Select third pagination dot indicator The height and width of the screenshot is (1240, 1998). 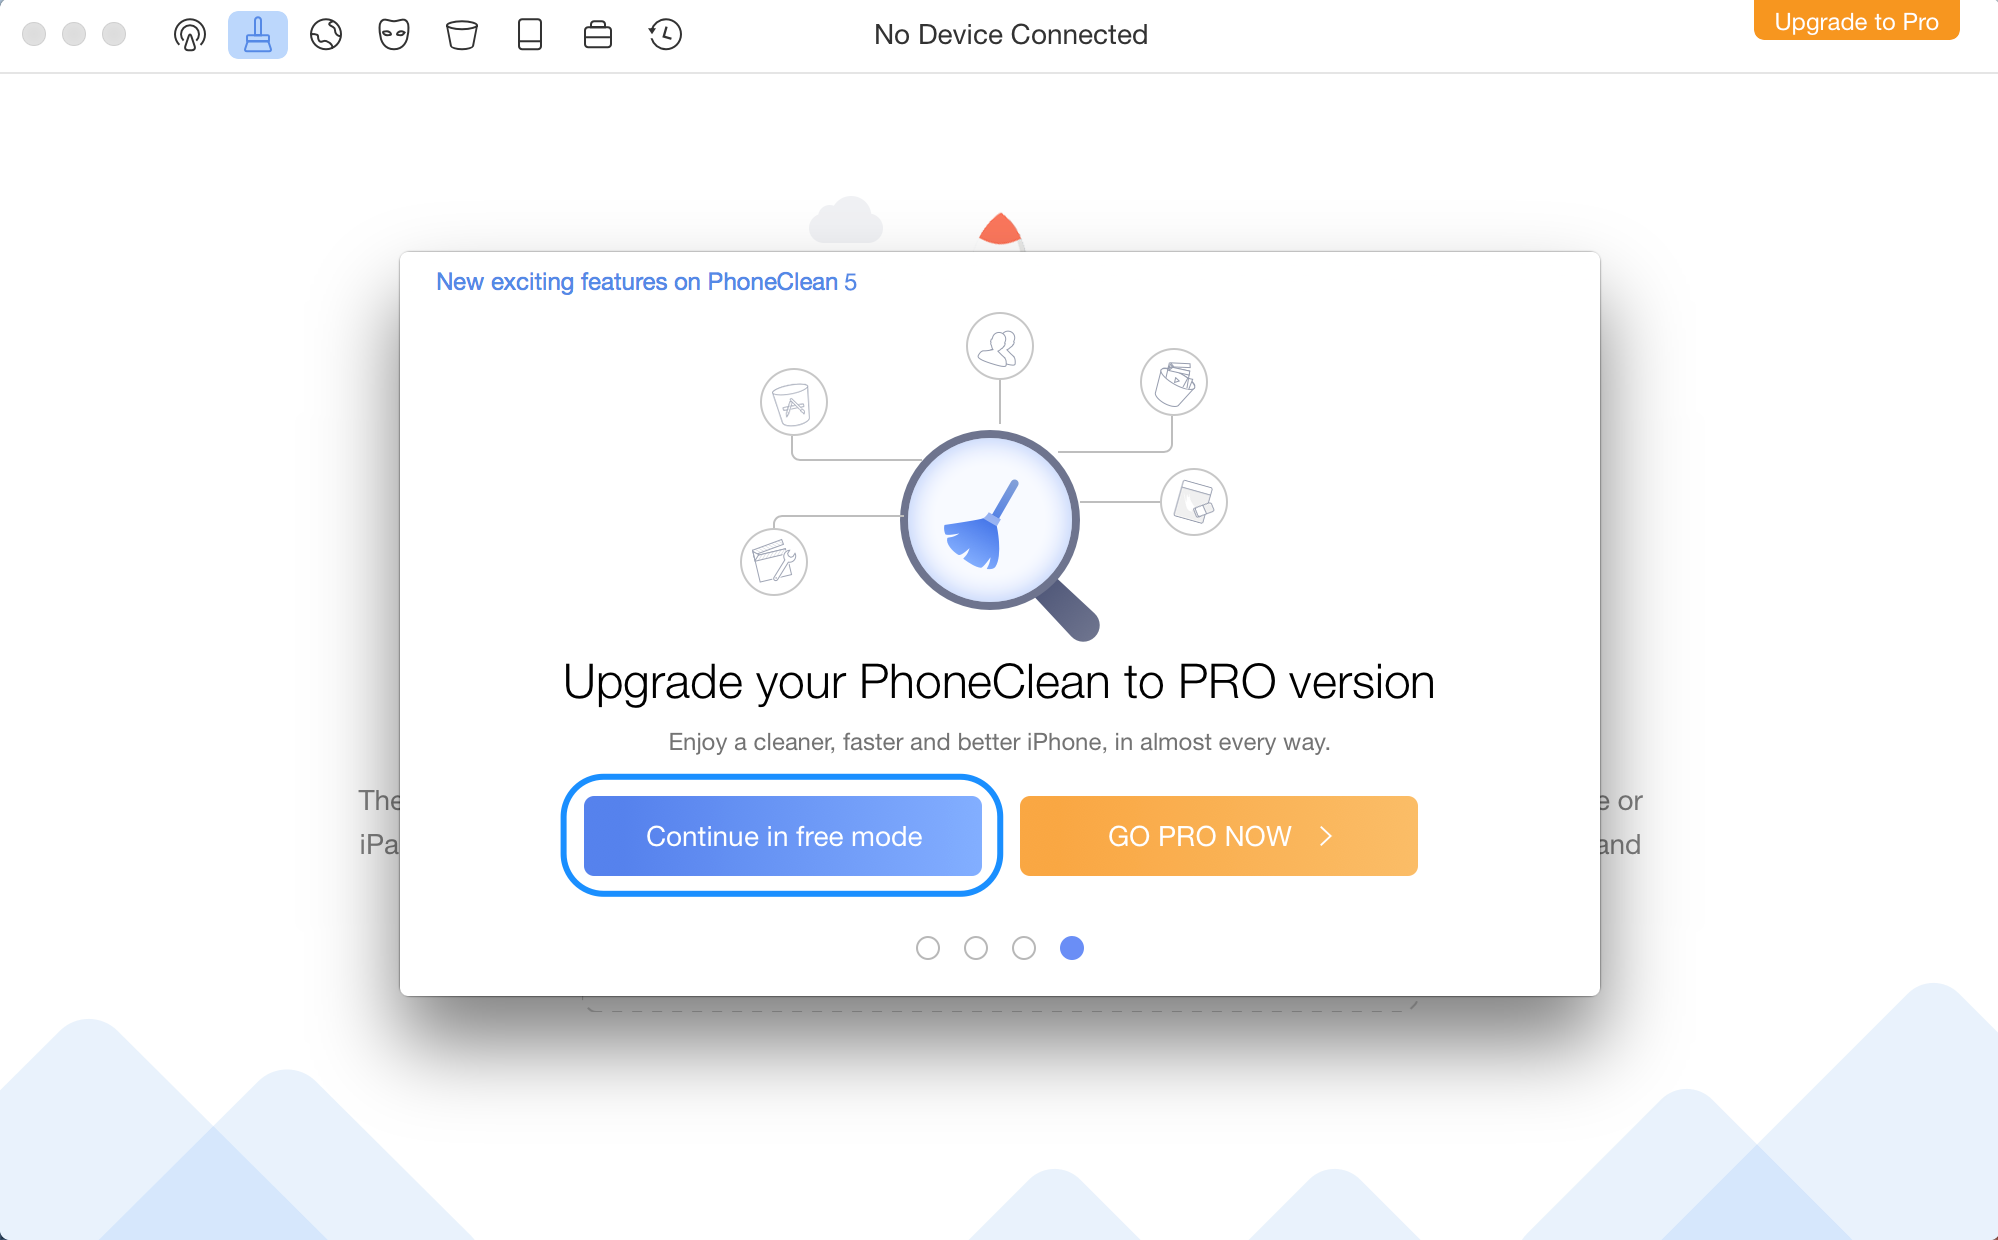(1024, 946)
